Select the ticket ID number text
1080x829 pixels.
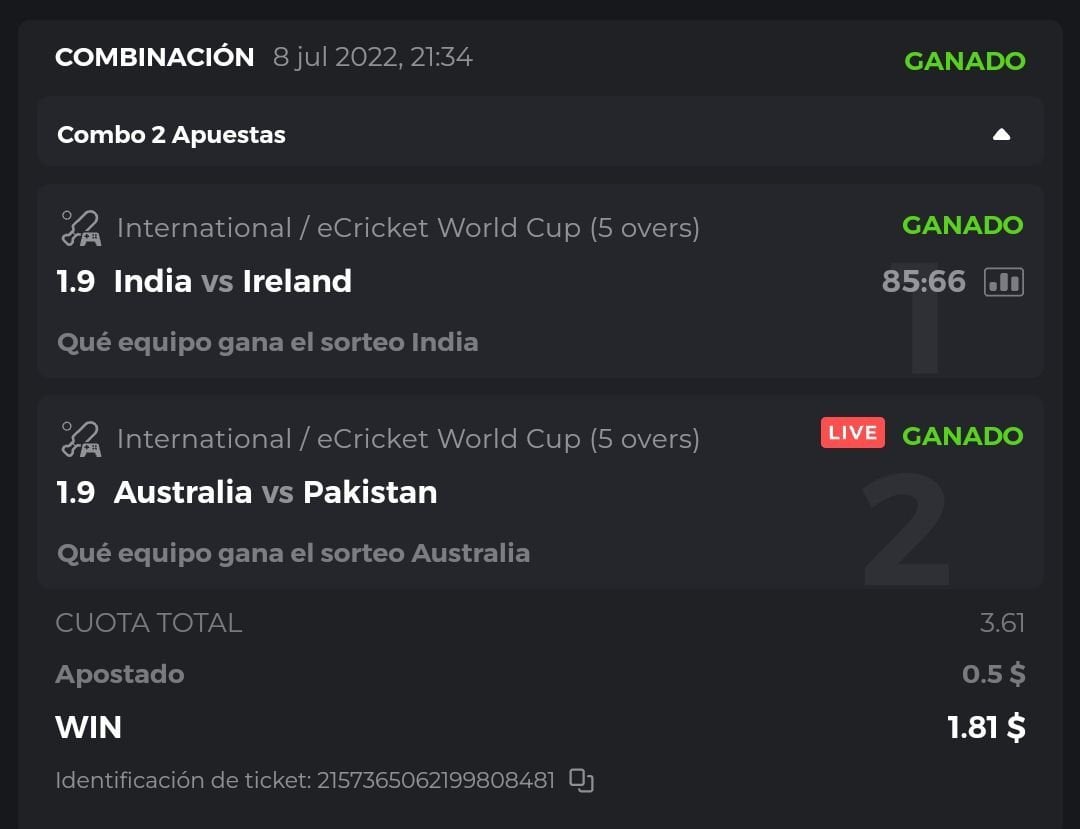click(435, 780)
